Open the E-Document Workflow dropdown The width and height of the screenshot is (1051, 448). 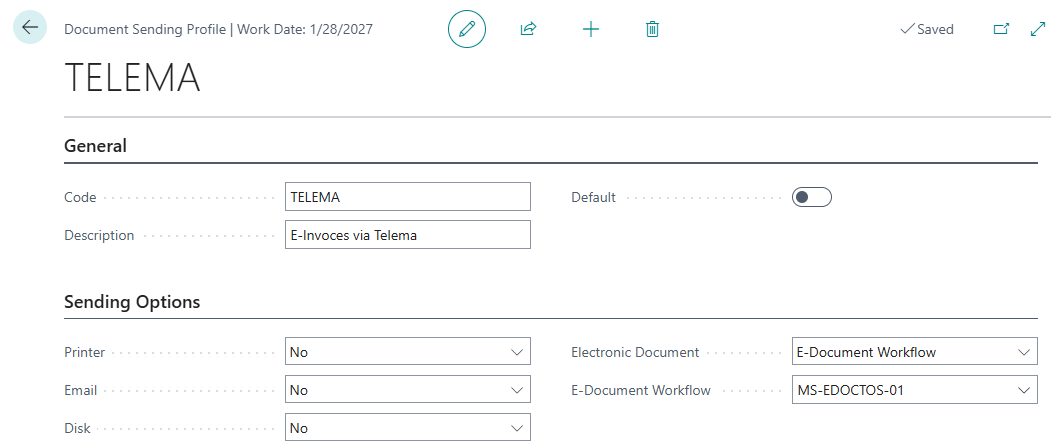(x=914, y=390)
